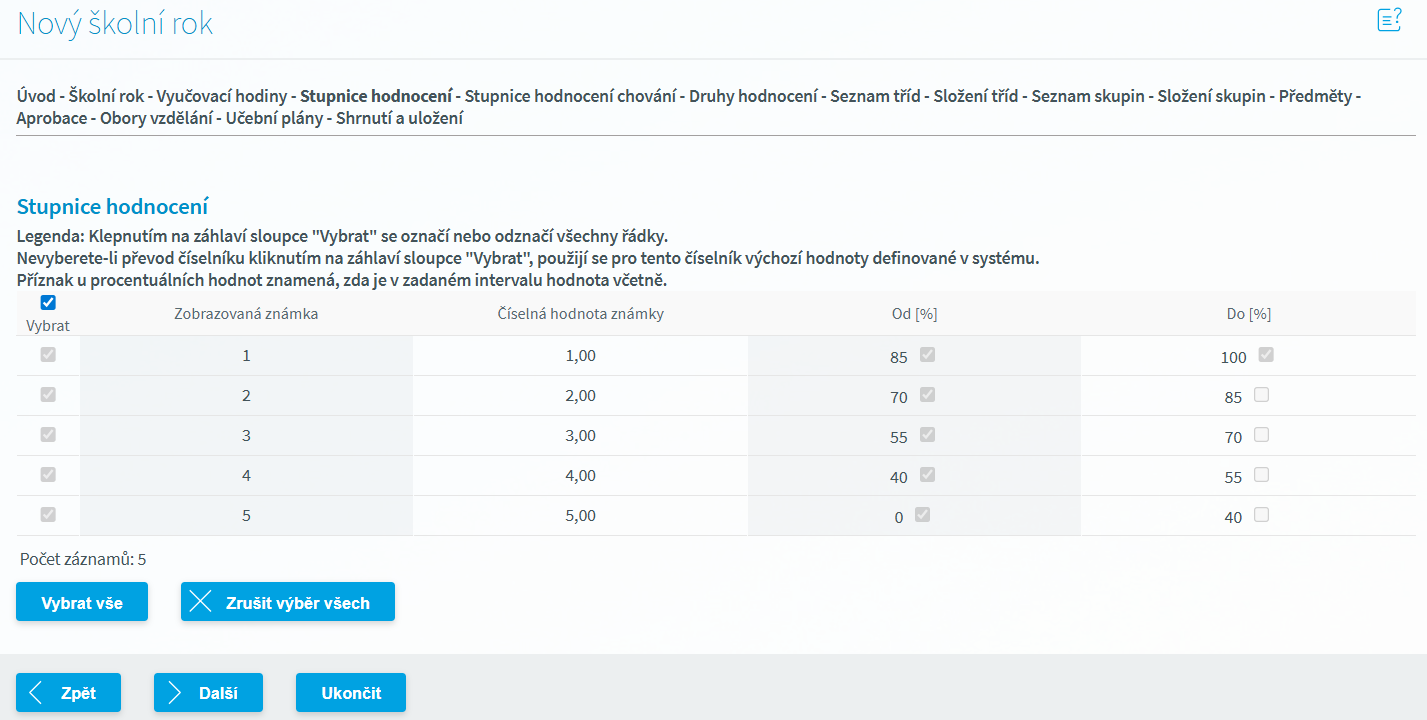Toggle the Do [%] checkbox beside 100

[1266, 355]
